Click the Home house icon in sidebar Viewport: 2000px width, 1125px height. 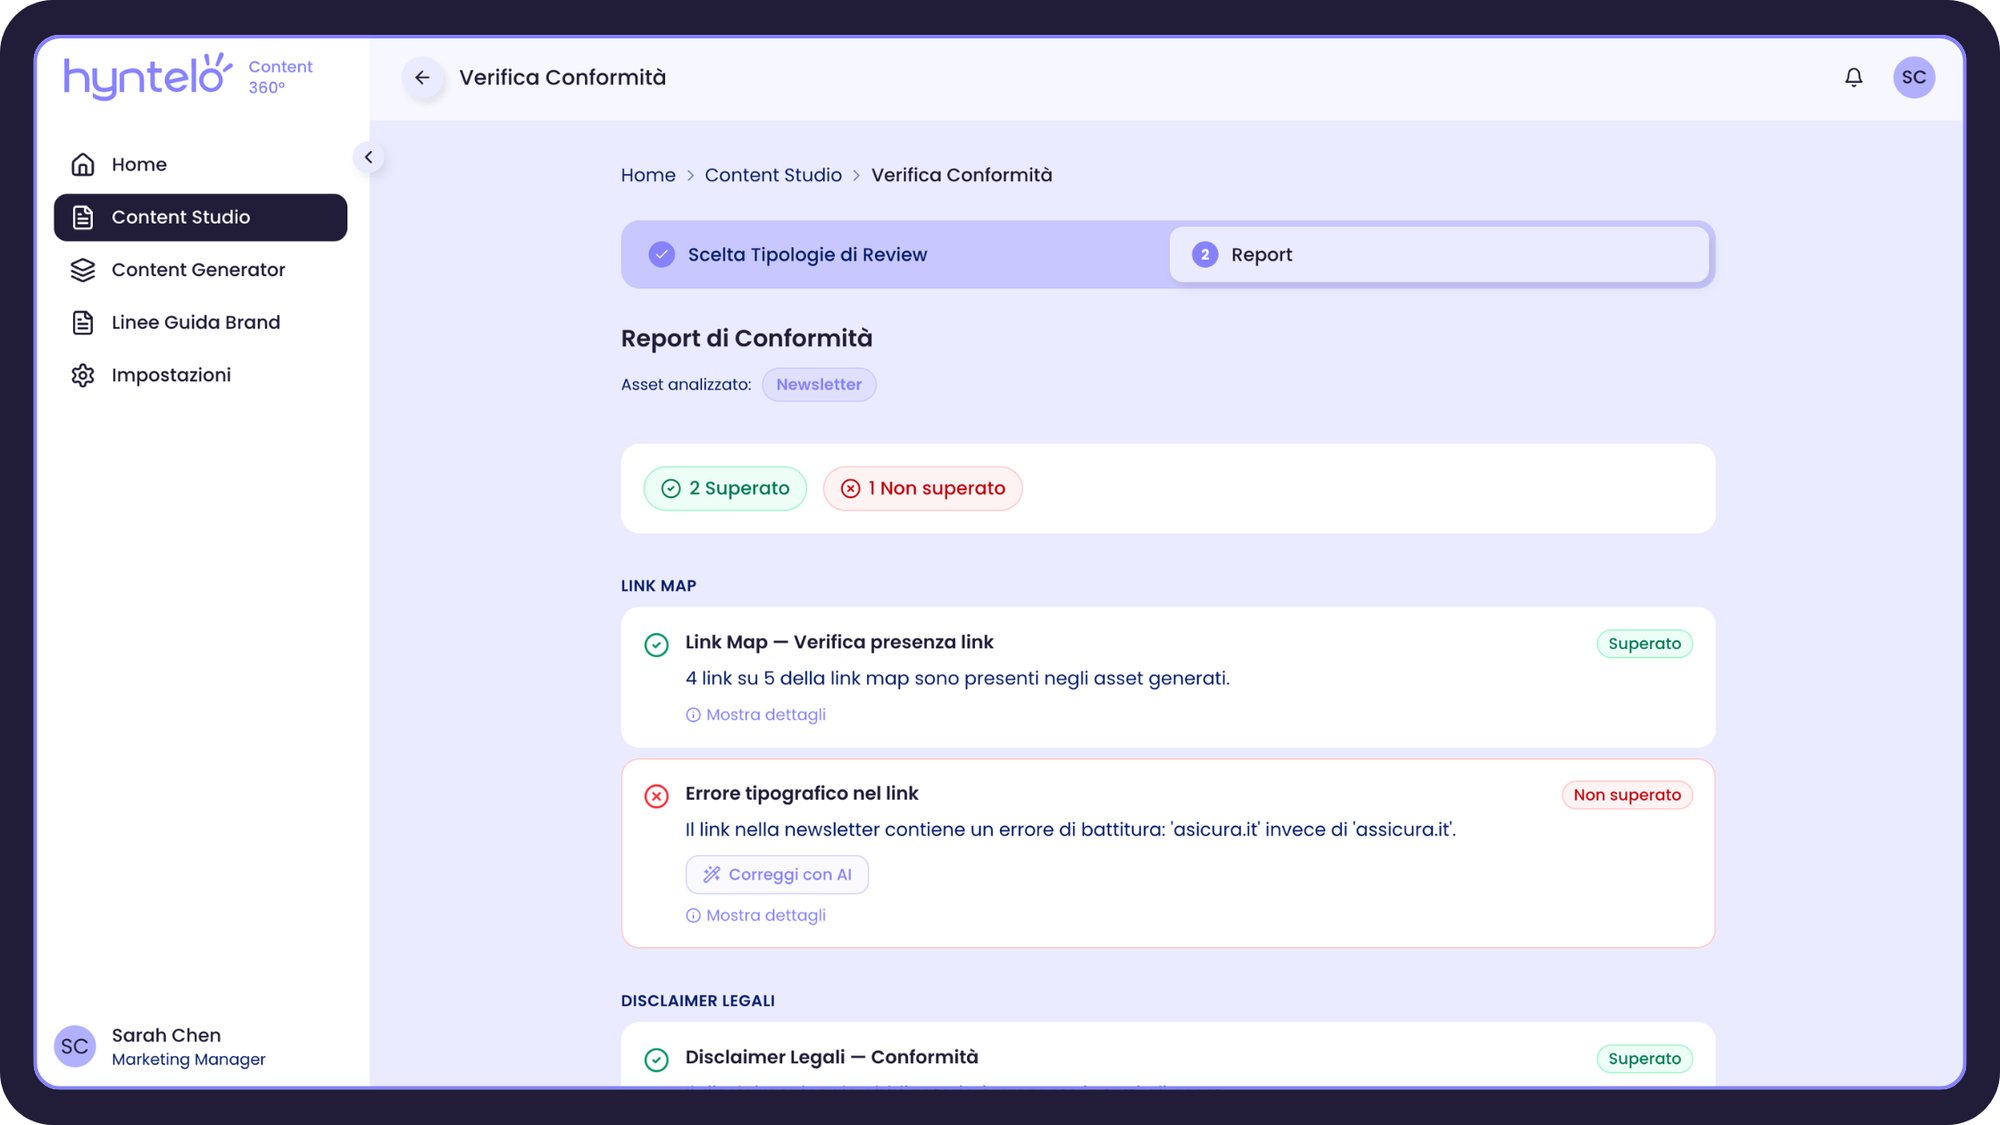(83, 164)
